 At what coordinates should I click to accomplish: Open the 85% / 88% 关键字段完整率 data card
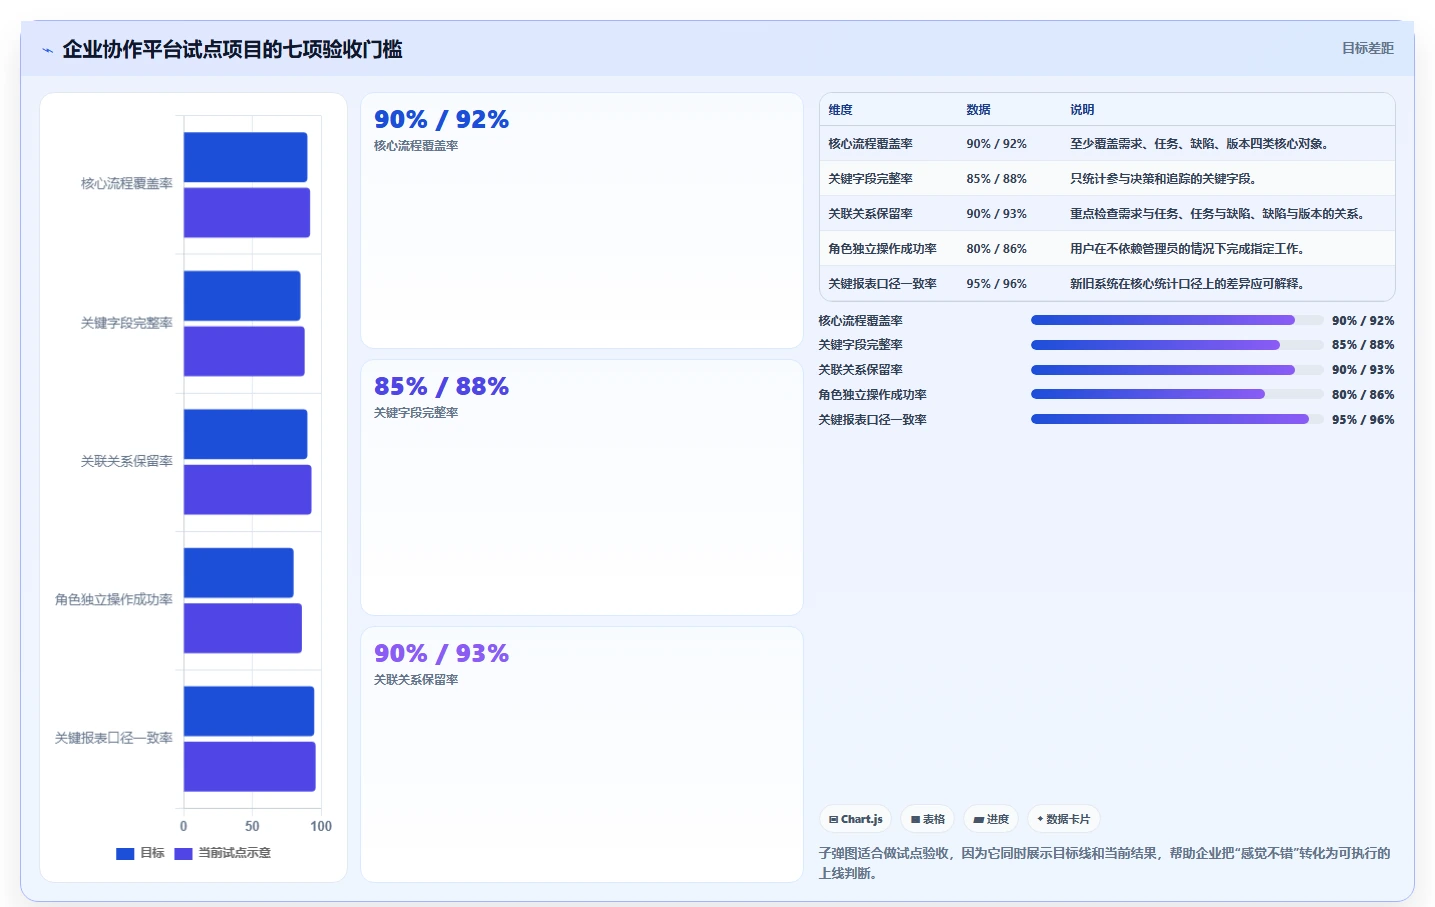(x=582, y=488)
